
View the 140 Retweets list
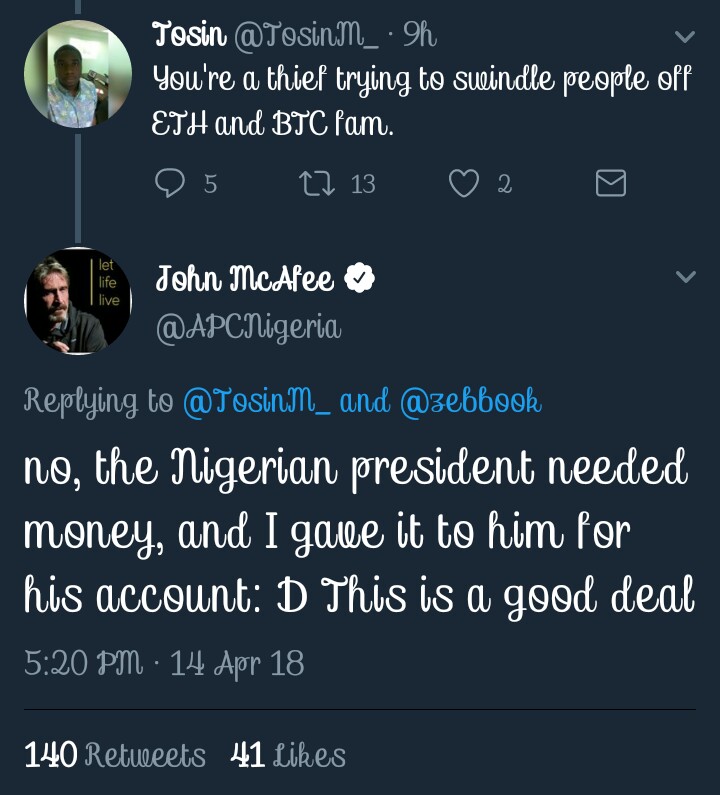pyautogui.click(x=114, y=755)
